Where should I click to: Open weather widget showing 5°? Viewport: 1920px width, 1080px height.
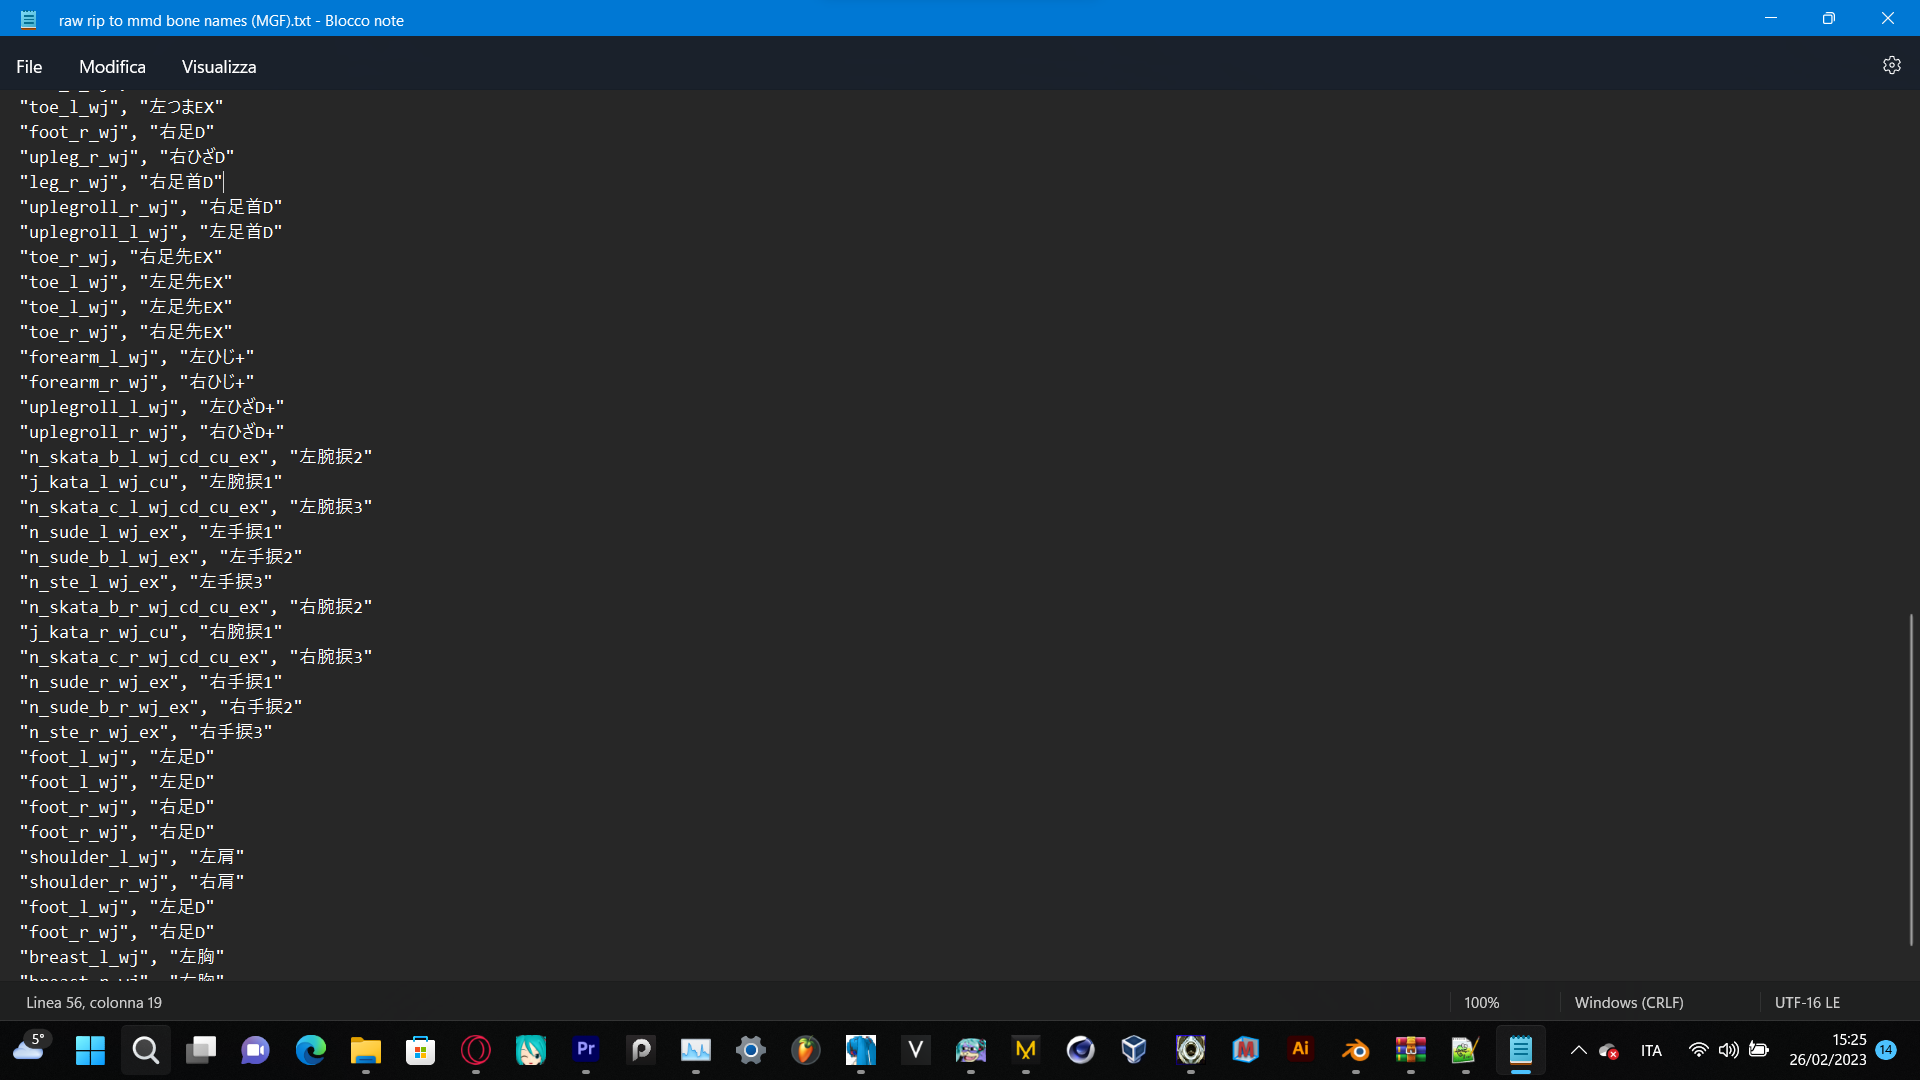30,1048
